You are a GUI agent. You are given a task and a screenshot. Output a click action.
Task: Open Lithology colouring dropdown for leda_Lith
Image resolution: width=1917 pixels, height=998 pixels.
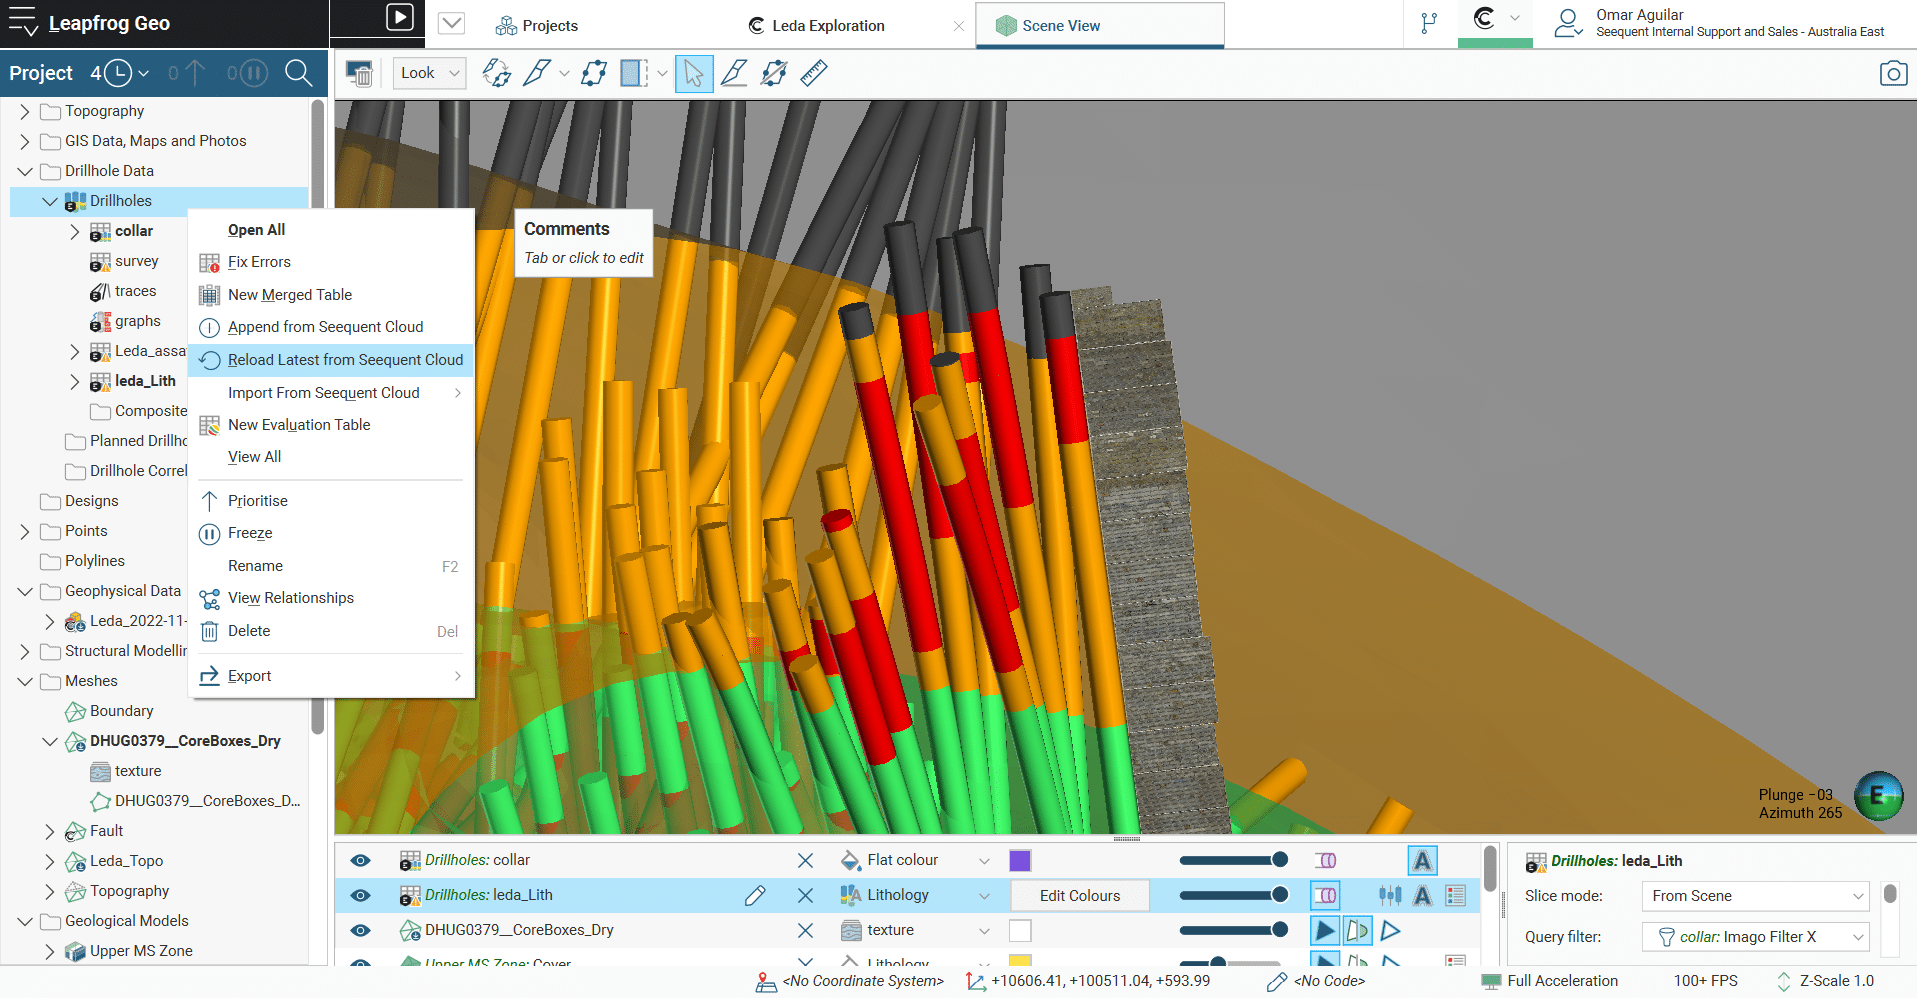coord(984,896)
